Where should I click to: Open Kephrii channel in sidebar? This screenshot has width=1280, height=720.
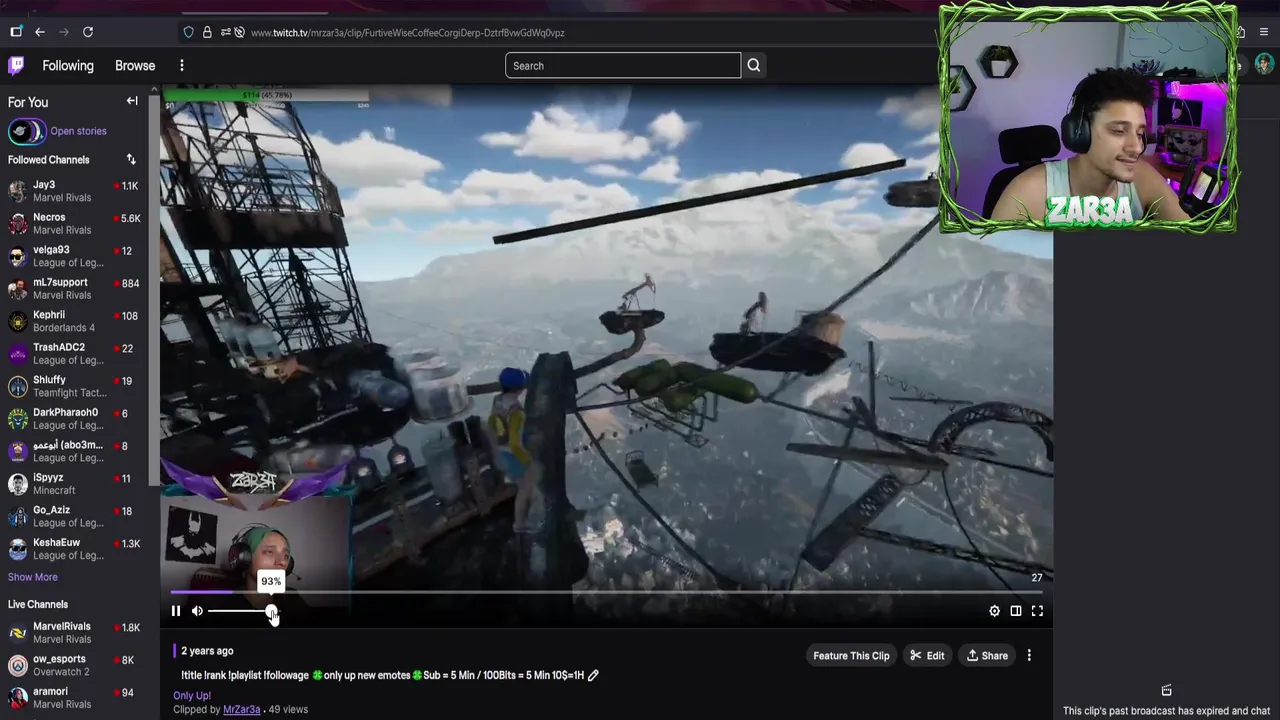74,321
